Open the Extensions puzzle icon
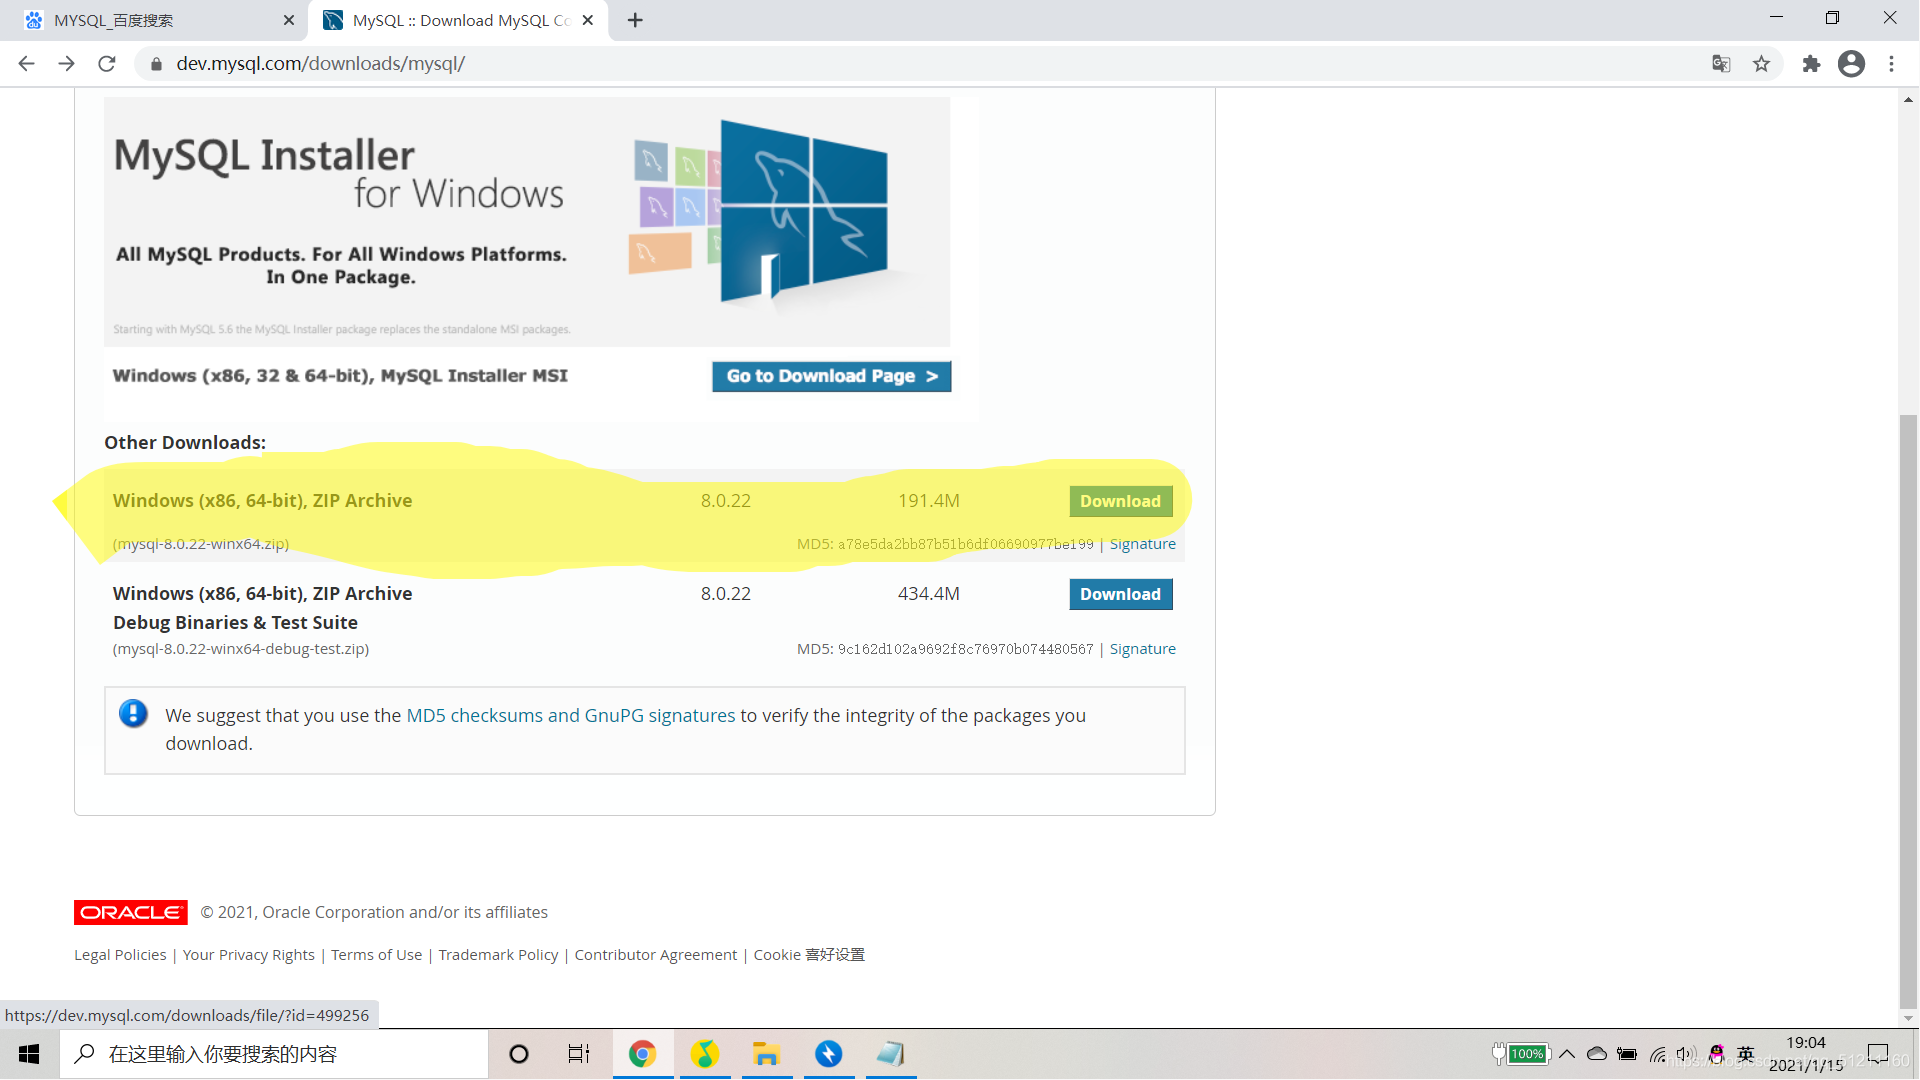 1811,64
